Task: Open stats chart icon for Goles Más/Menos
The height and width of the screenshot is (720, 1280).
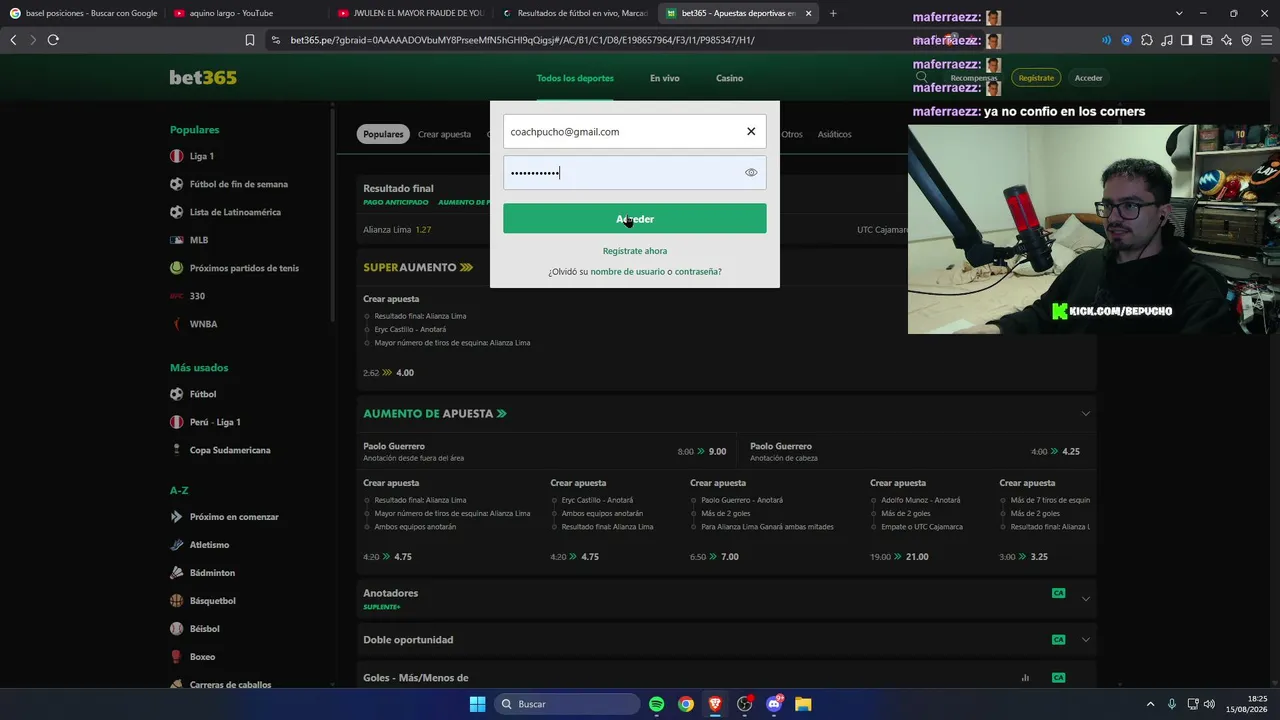Action: click(1025, 678)
